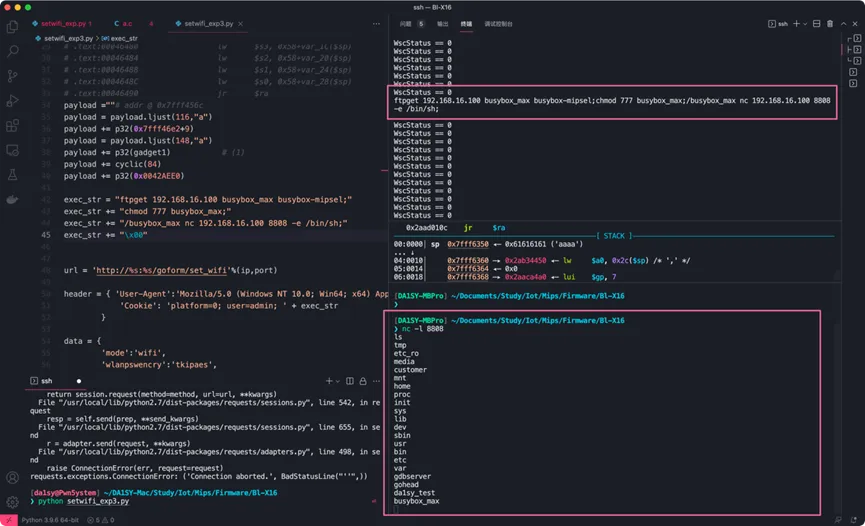Viewport: 865px width, 526px height.
Task: Open the Debug Console (调试控制台) tab
Action: 498,24
